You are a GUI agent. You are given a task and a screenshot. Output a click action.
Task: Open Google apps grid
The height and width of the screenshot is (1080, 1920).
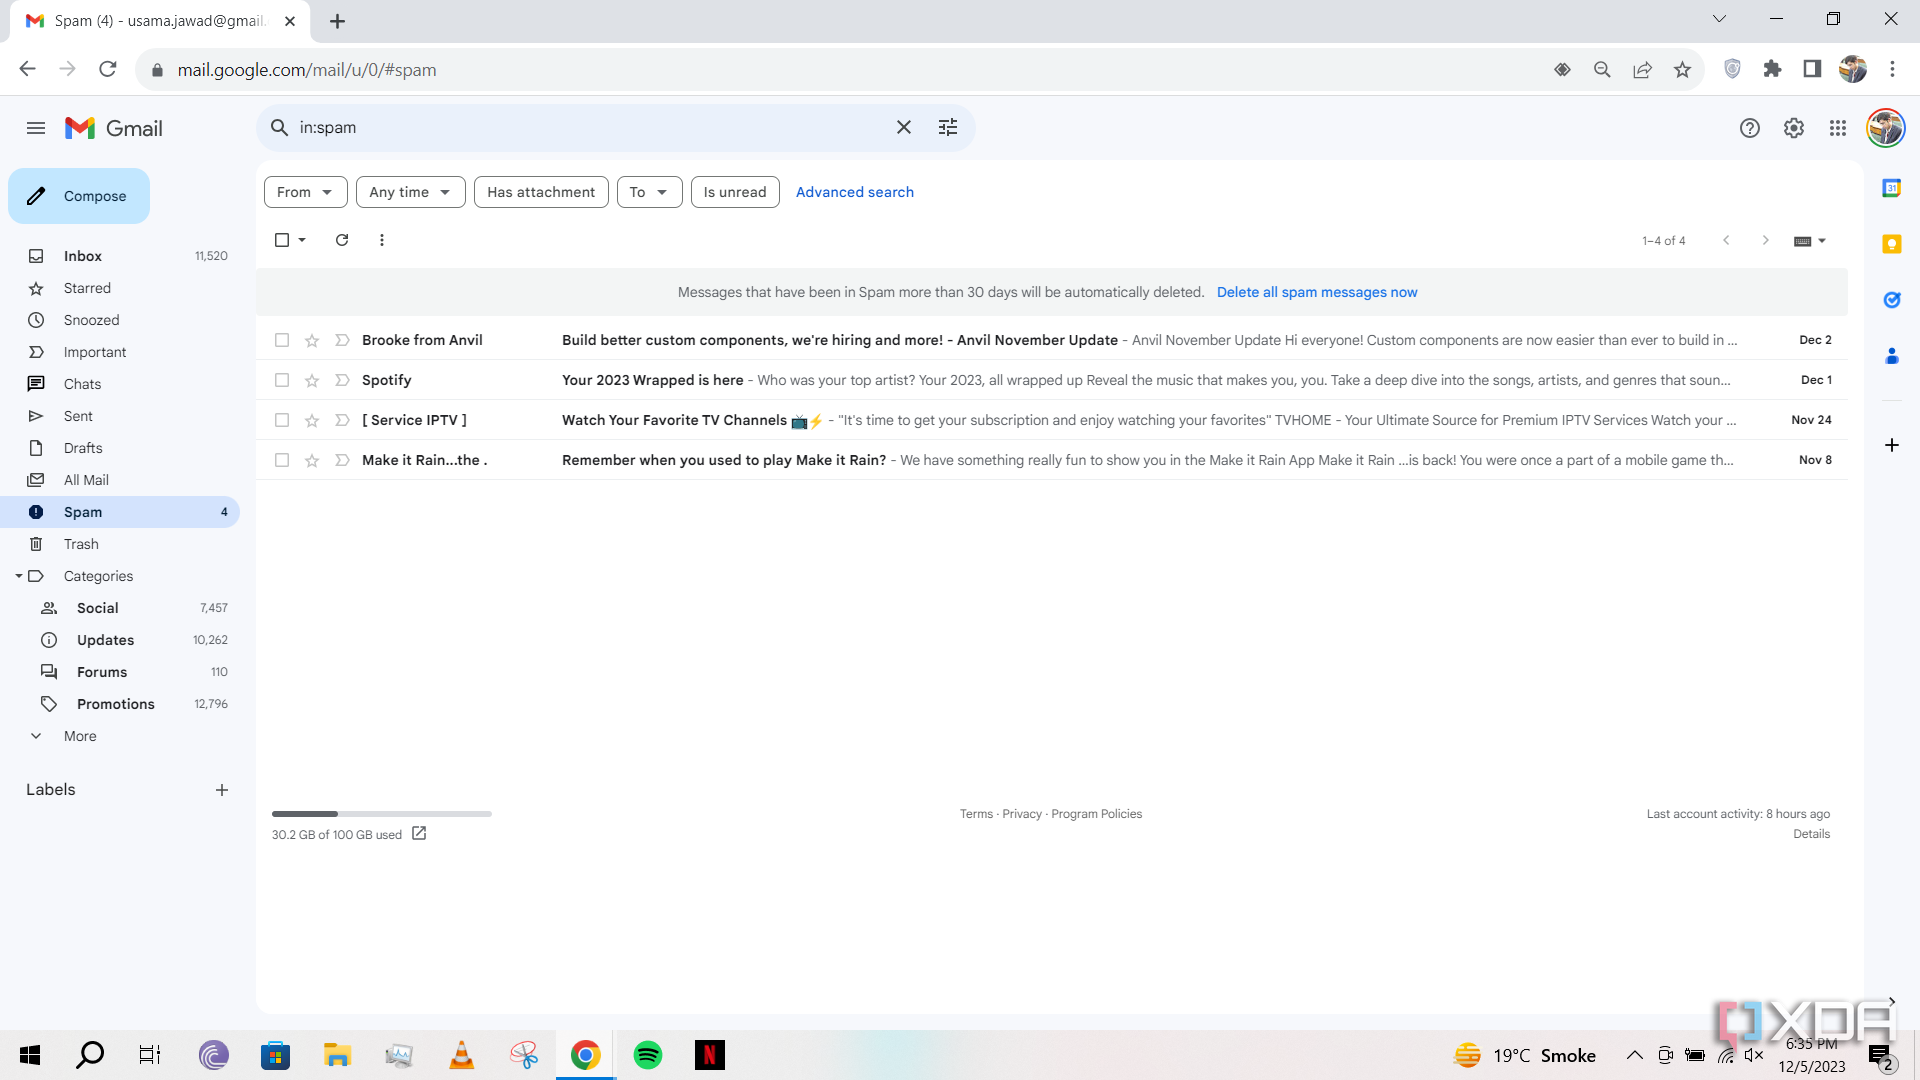(1838, 128)
